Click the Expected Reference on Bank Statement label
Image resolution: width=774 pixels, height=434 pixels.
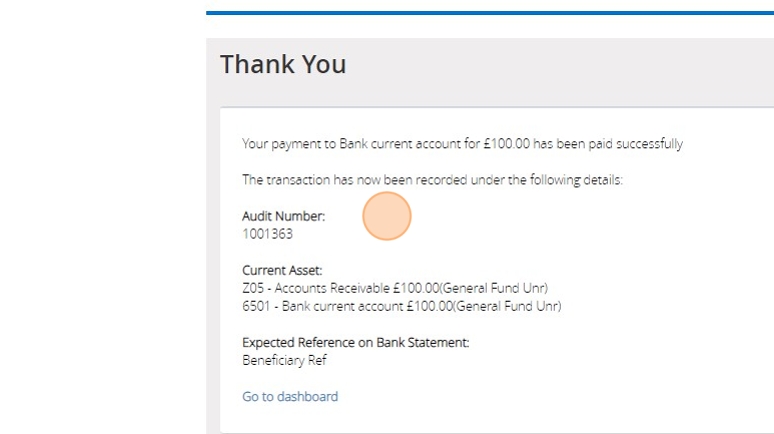tap(355, 342)
